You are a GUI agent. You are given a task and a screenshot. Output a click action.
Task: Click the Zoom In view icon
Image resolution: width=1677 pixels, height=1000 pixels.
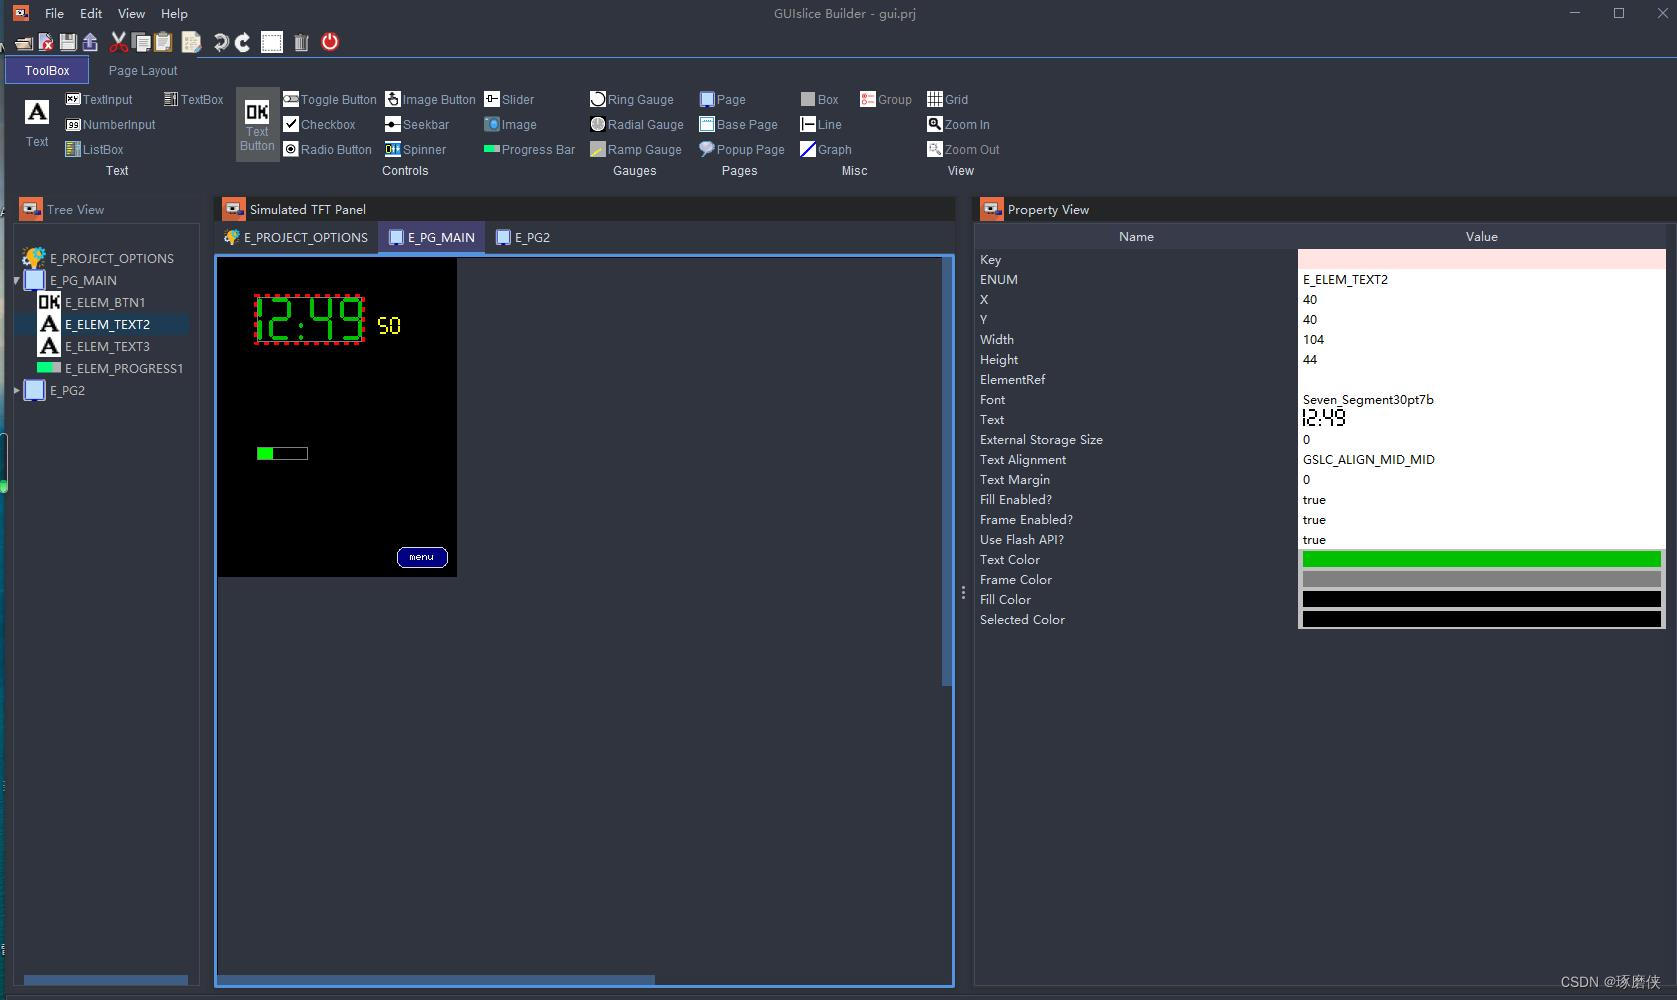tap(958, 124)
